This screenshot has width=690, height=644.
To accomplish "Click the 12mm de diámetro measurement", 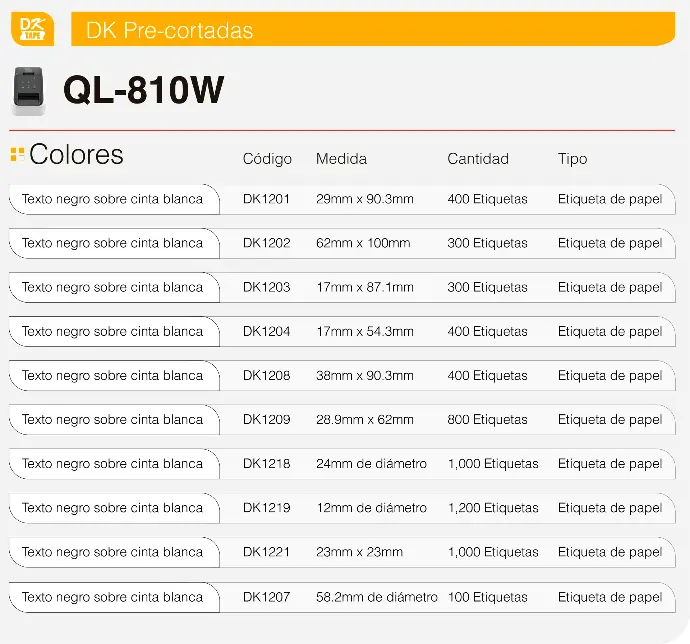I will coord(371,508).
